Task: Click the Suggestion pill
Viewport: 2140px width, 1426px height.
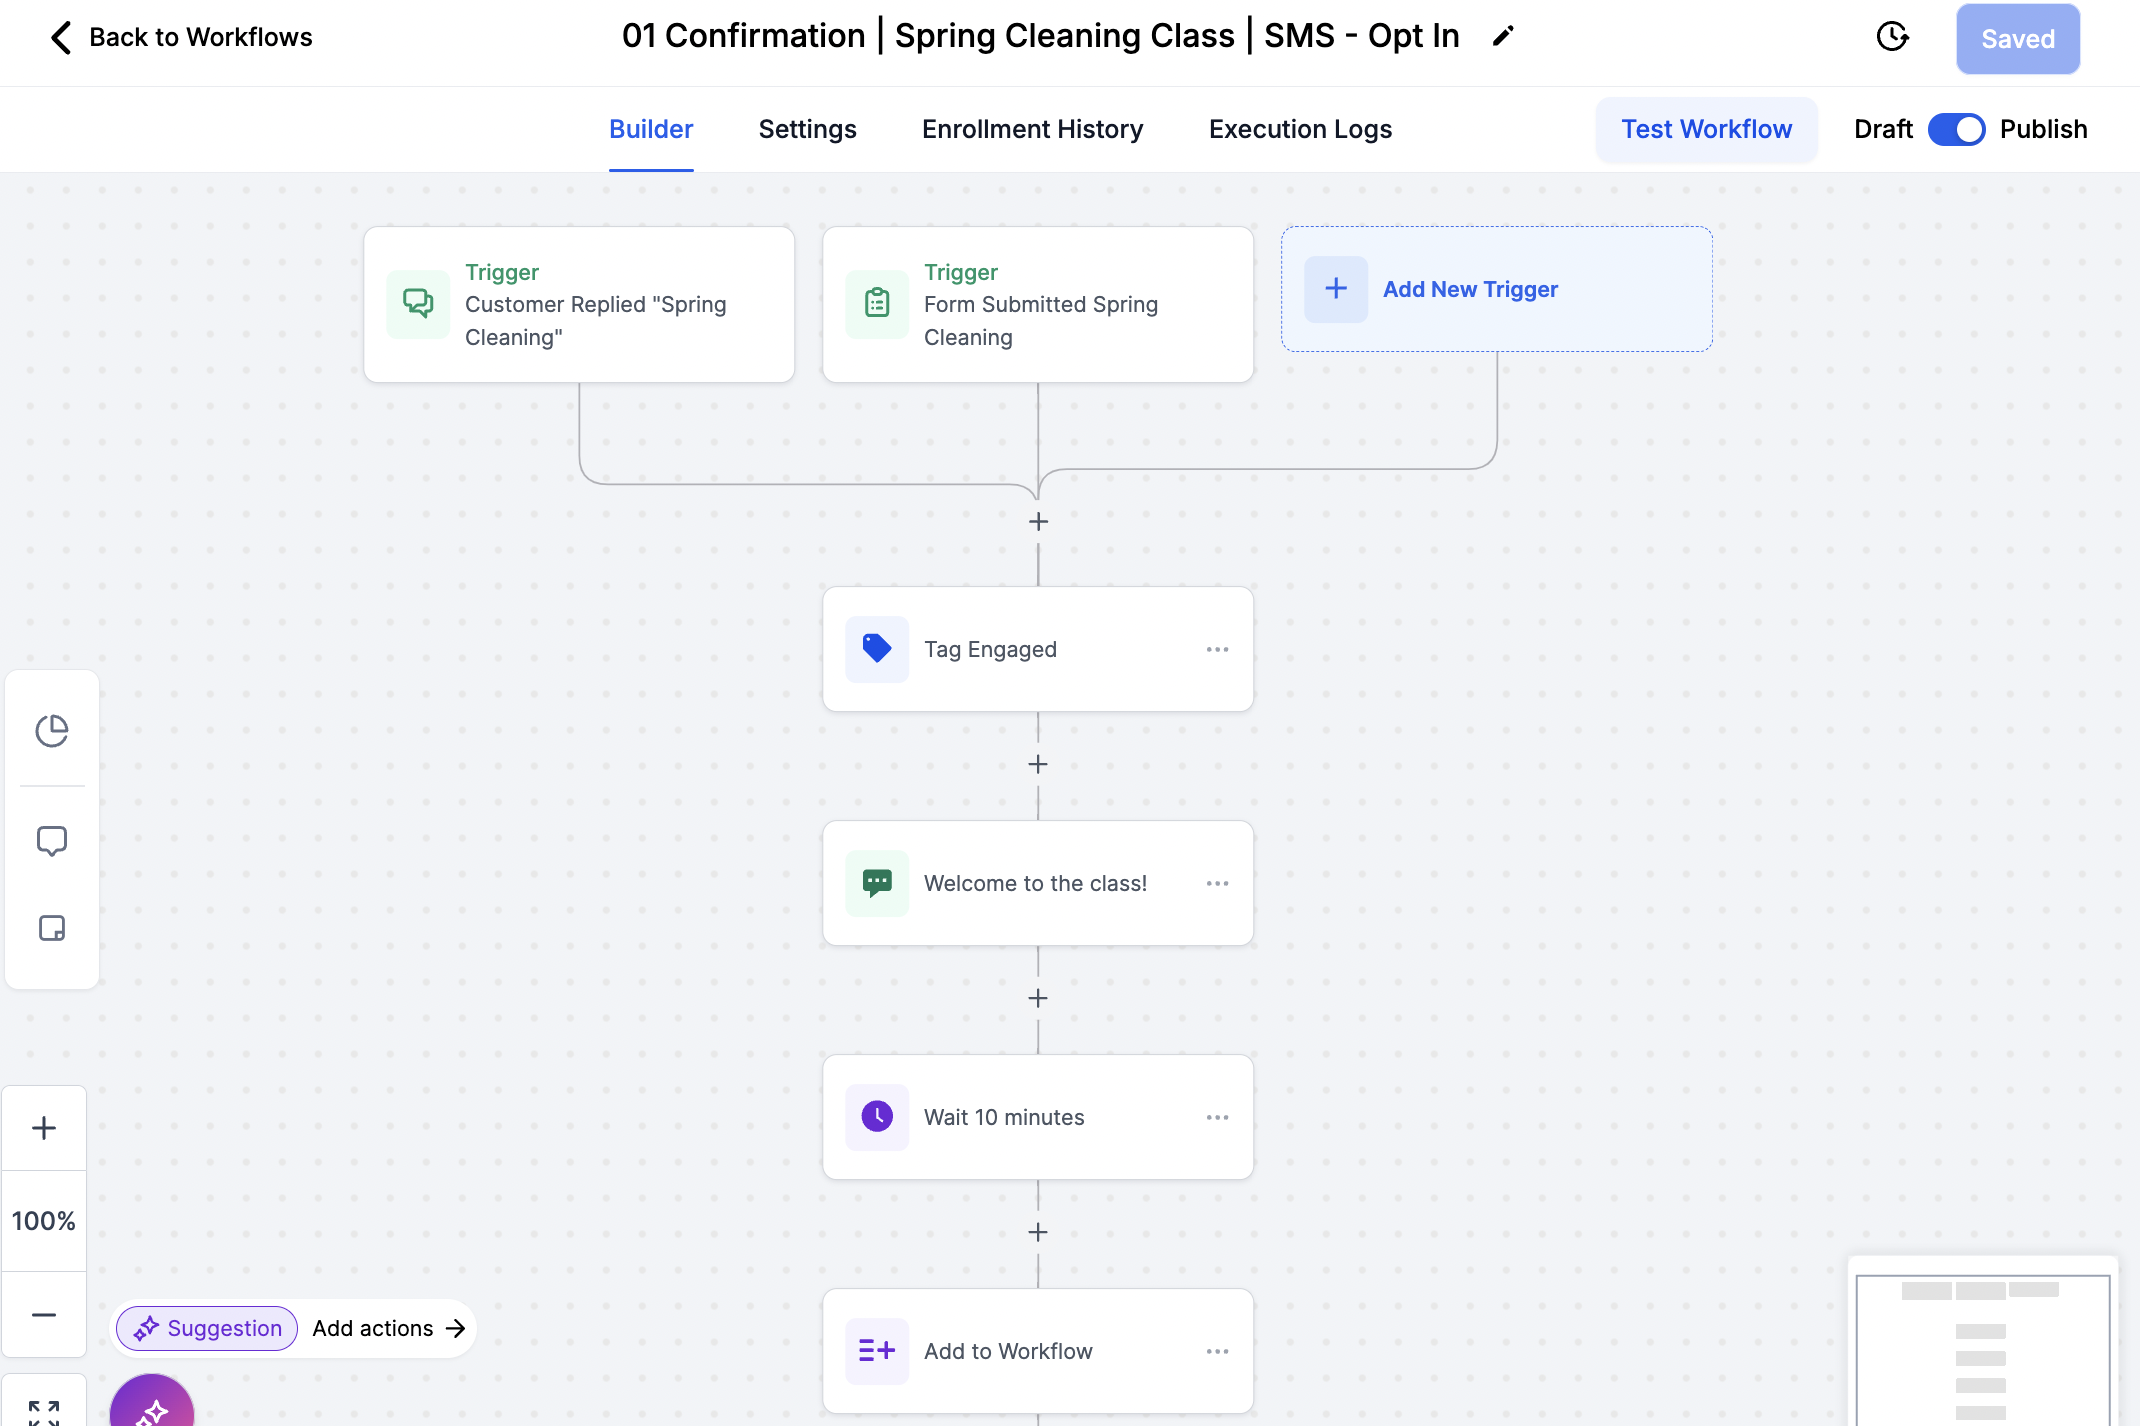Action: tap(208, 1328)
